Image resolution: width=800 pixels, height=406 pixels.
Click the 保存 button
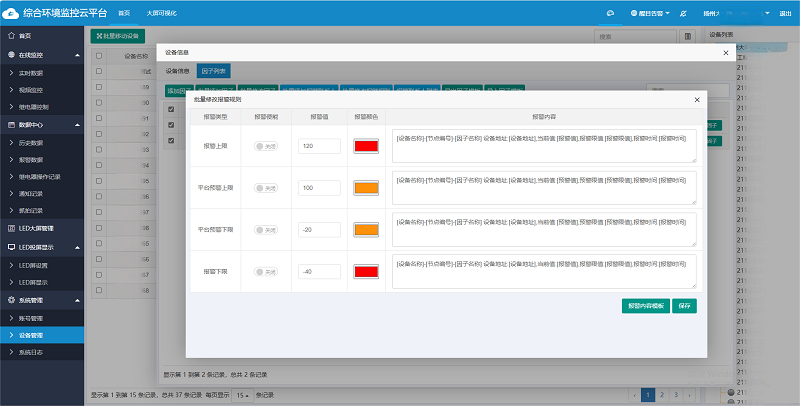tap(685, 305)
